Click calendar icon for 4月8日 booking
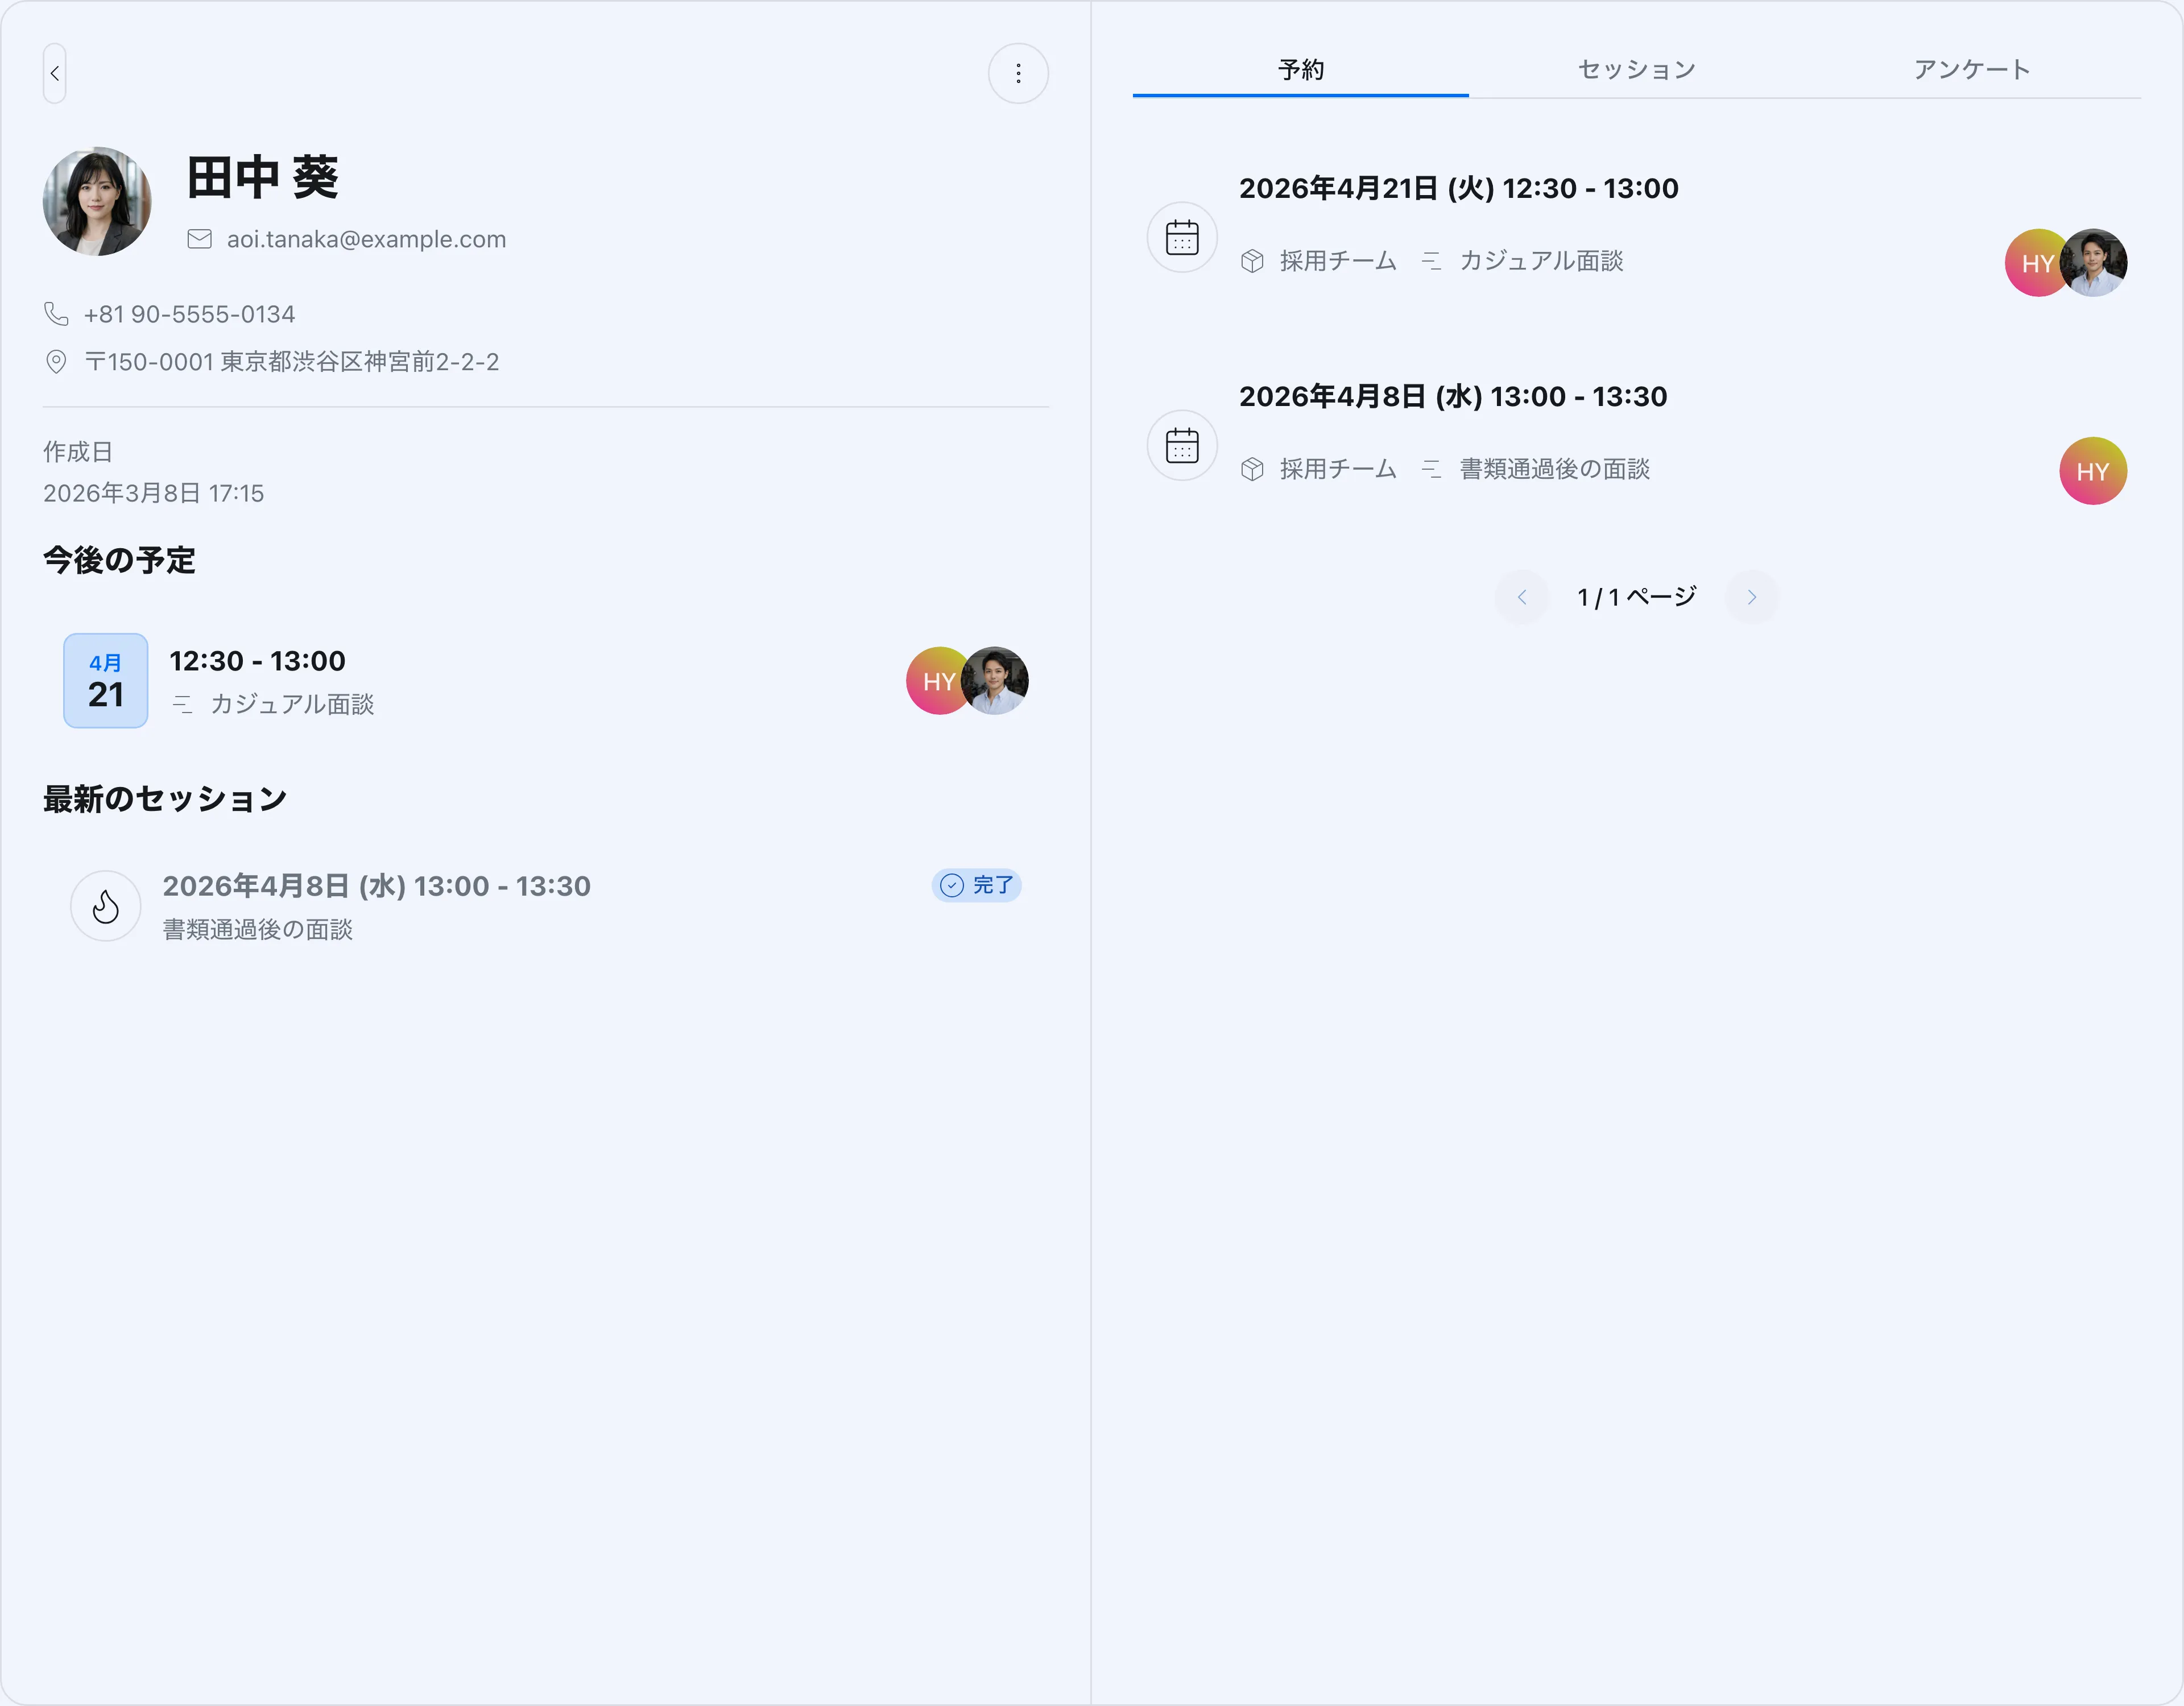Screen dimensions: 2184x1706 click(1182, 446)
